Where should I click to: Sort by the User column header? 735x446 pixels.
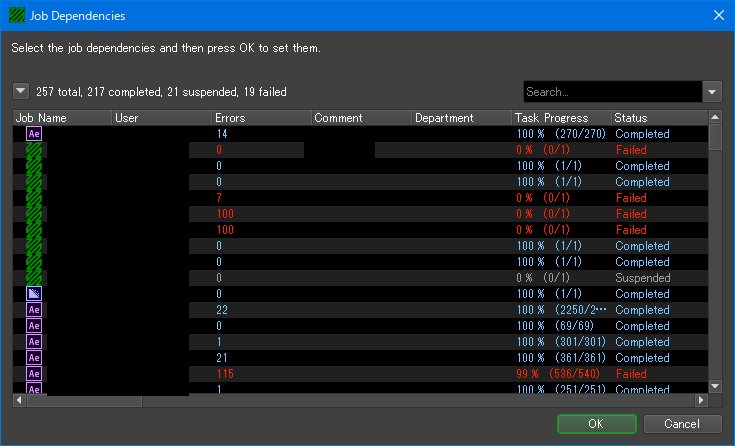[x=162, y=118]
